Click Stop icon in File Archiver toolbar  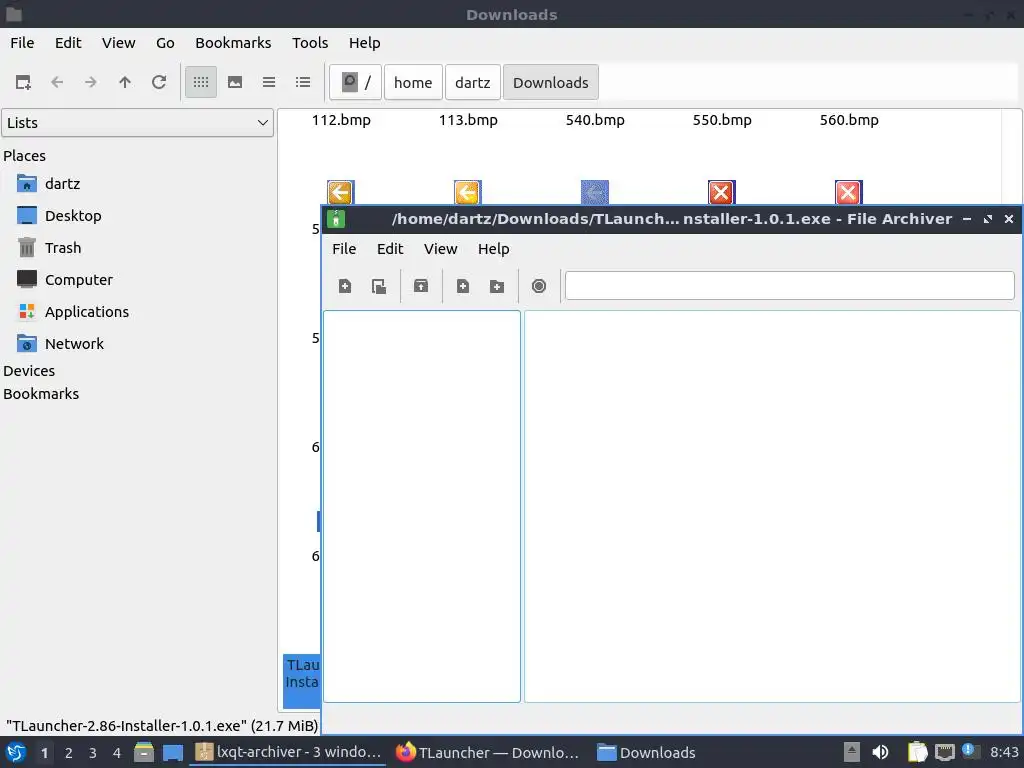coord(539,286)
